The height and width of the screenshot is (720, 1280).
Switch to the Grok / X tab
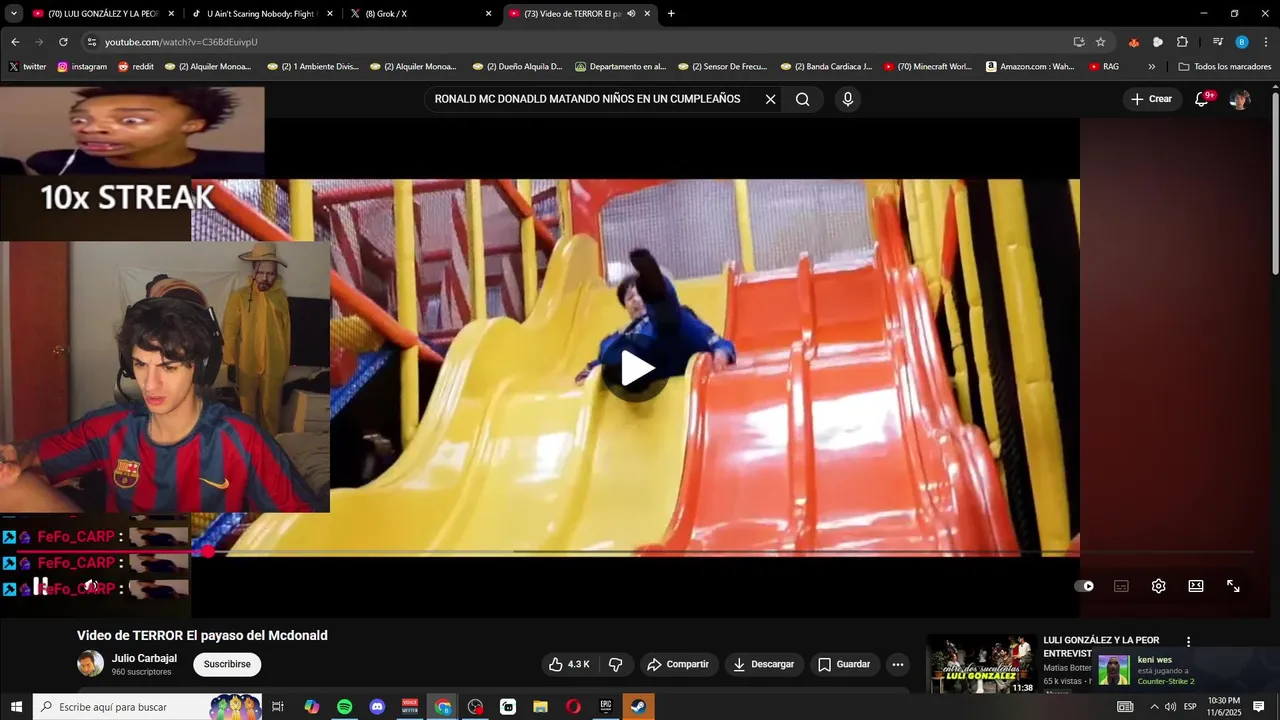tap(420, 14)
